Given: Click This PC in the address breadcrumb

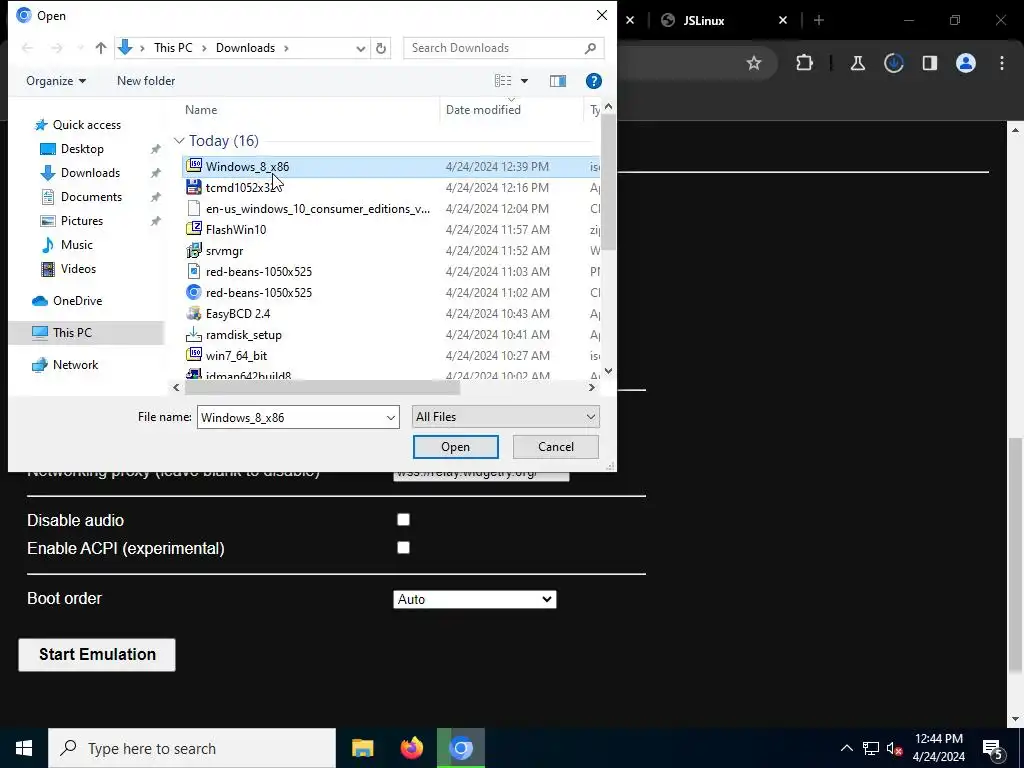Looking at the screenshot, I should point(173,48).
